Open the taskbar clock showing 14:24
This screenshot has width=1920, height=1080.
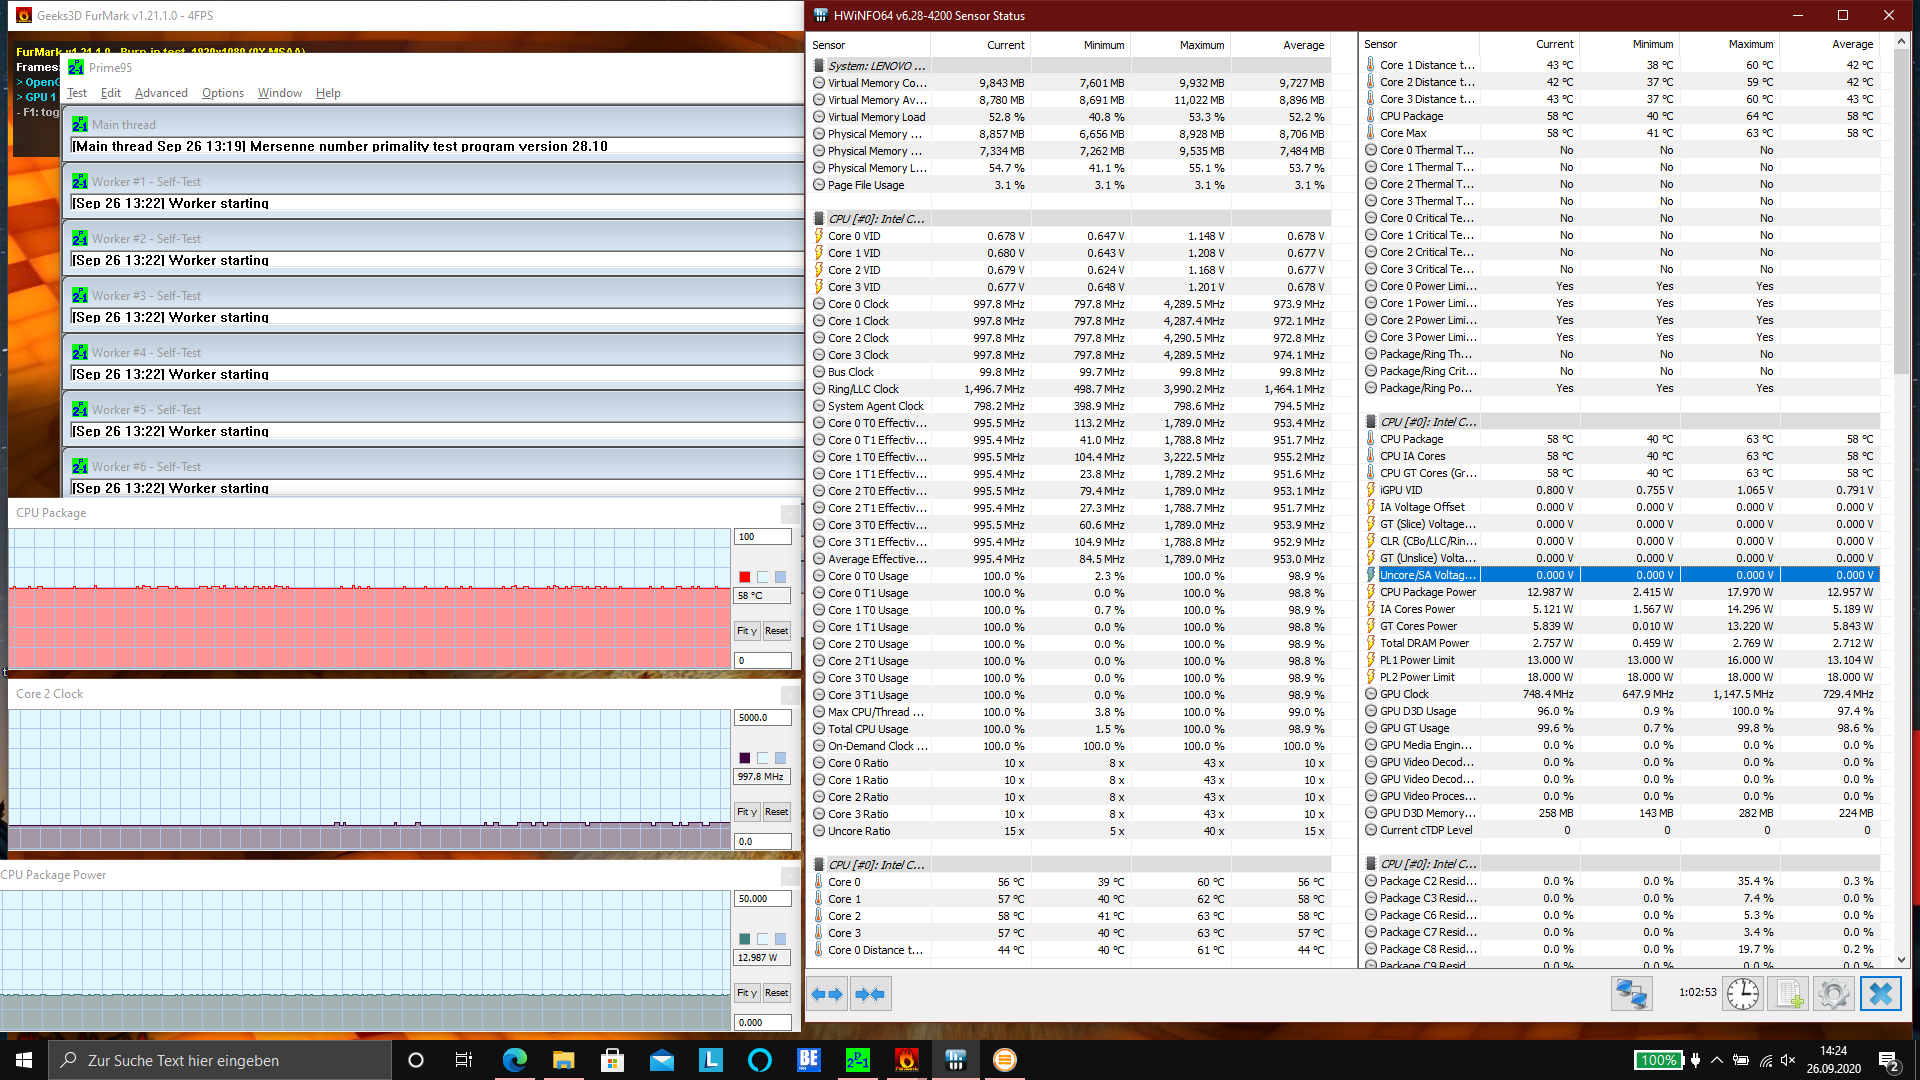tap(1833, 1060)
